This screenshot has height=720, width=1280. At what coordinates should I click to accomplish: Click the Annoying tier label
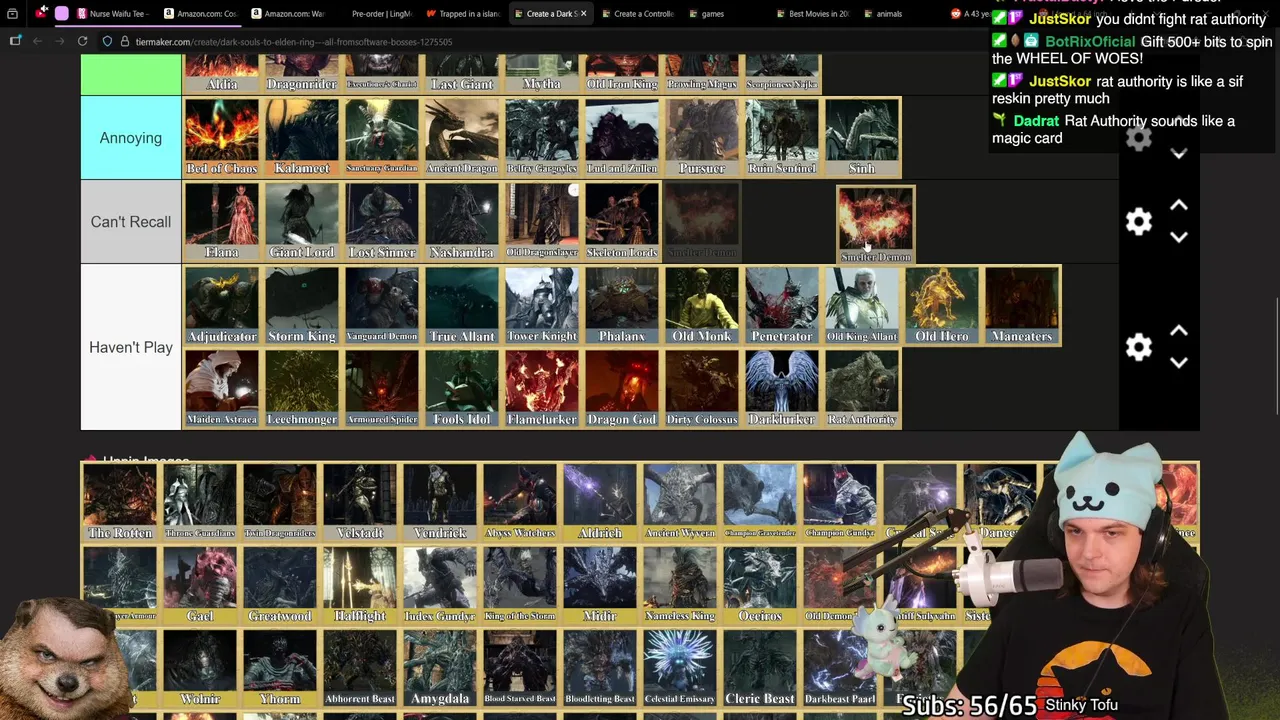click(131, 138)
